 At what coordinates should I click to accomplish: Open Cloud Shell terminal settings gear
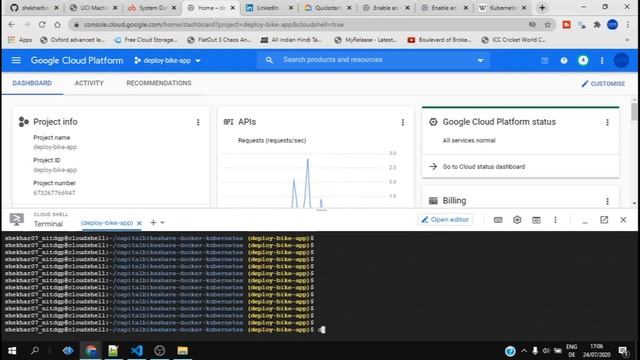[x=517, y=220]
